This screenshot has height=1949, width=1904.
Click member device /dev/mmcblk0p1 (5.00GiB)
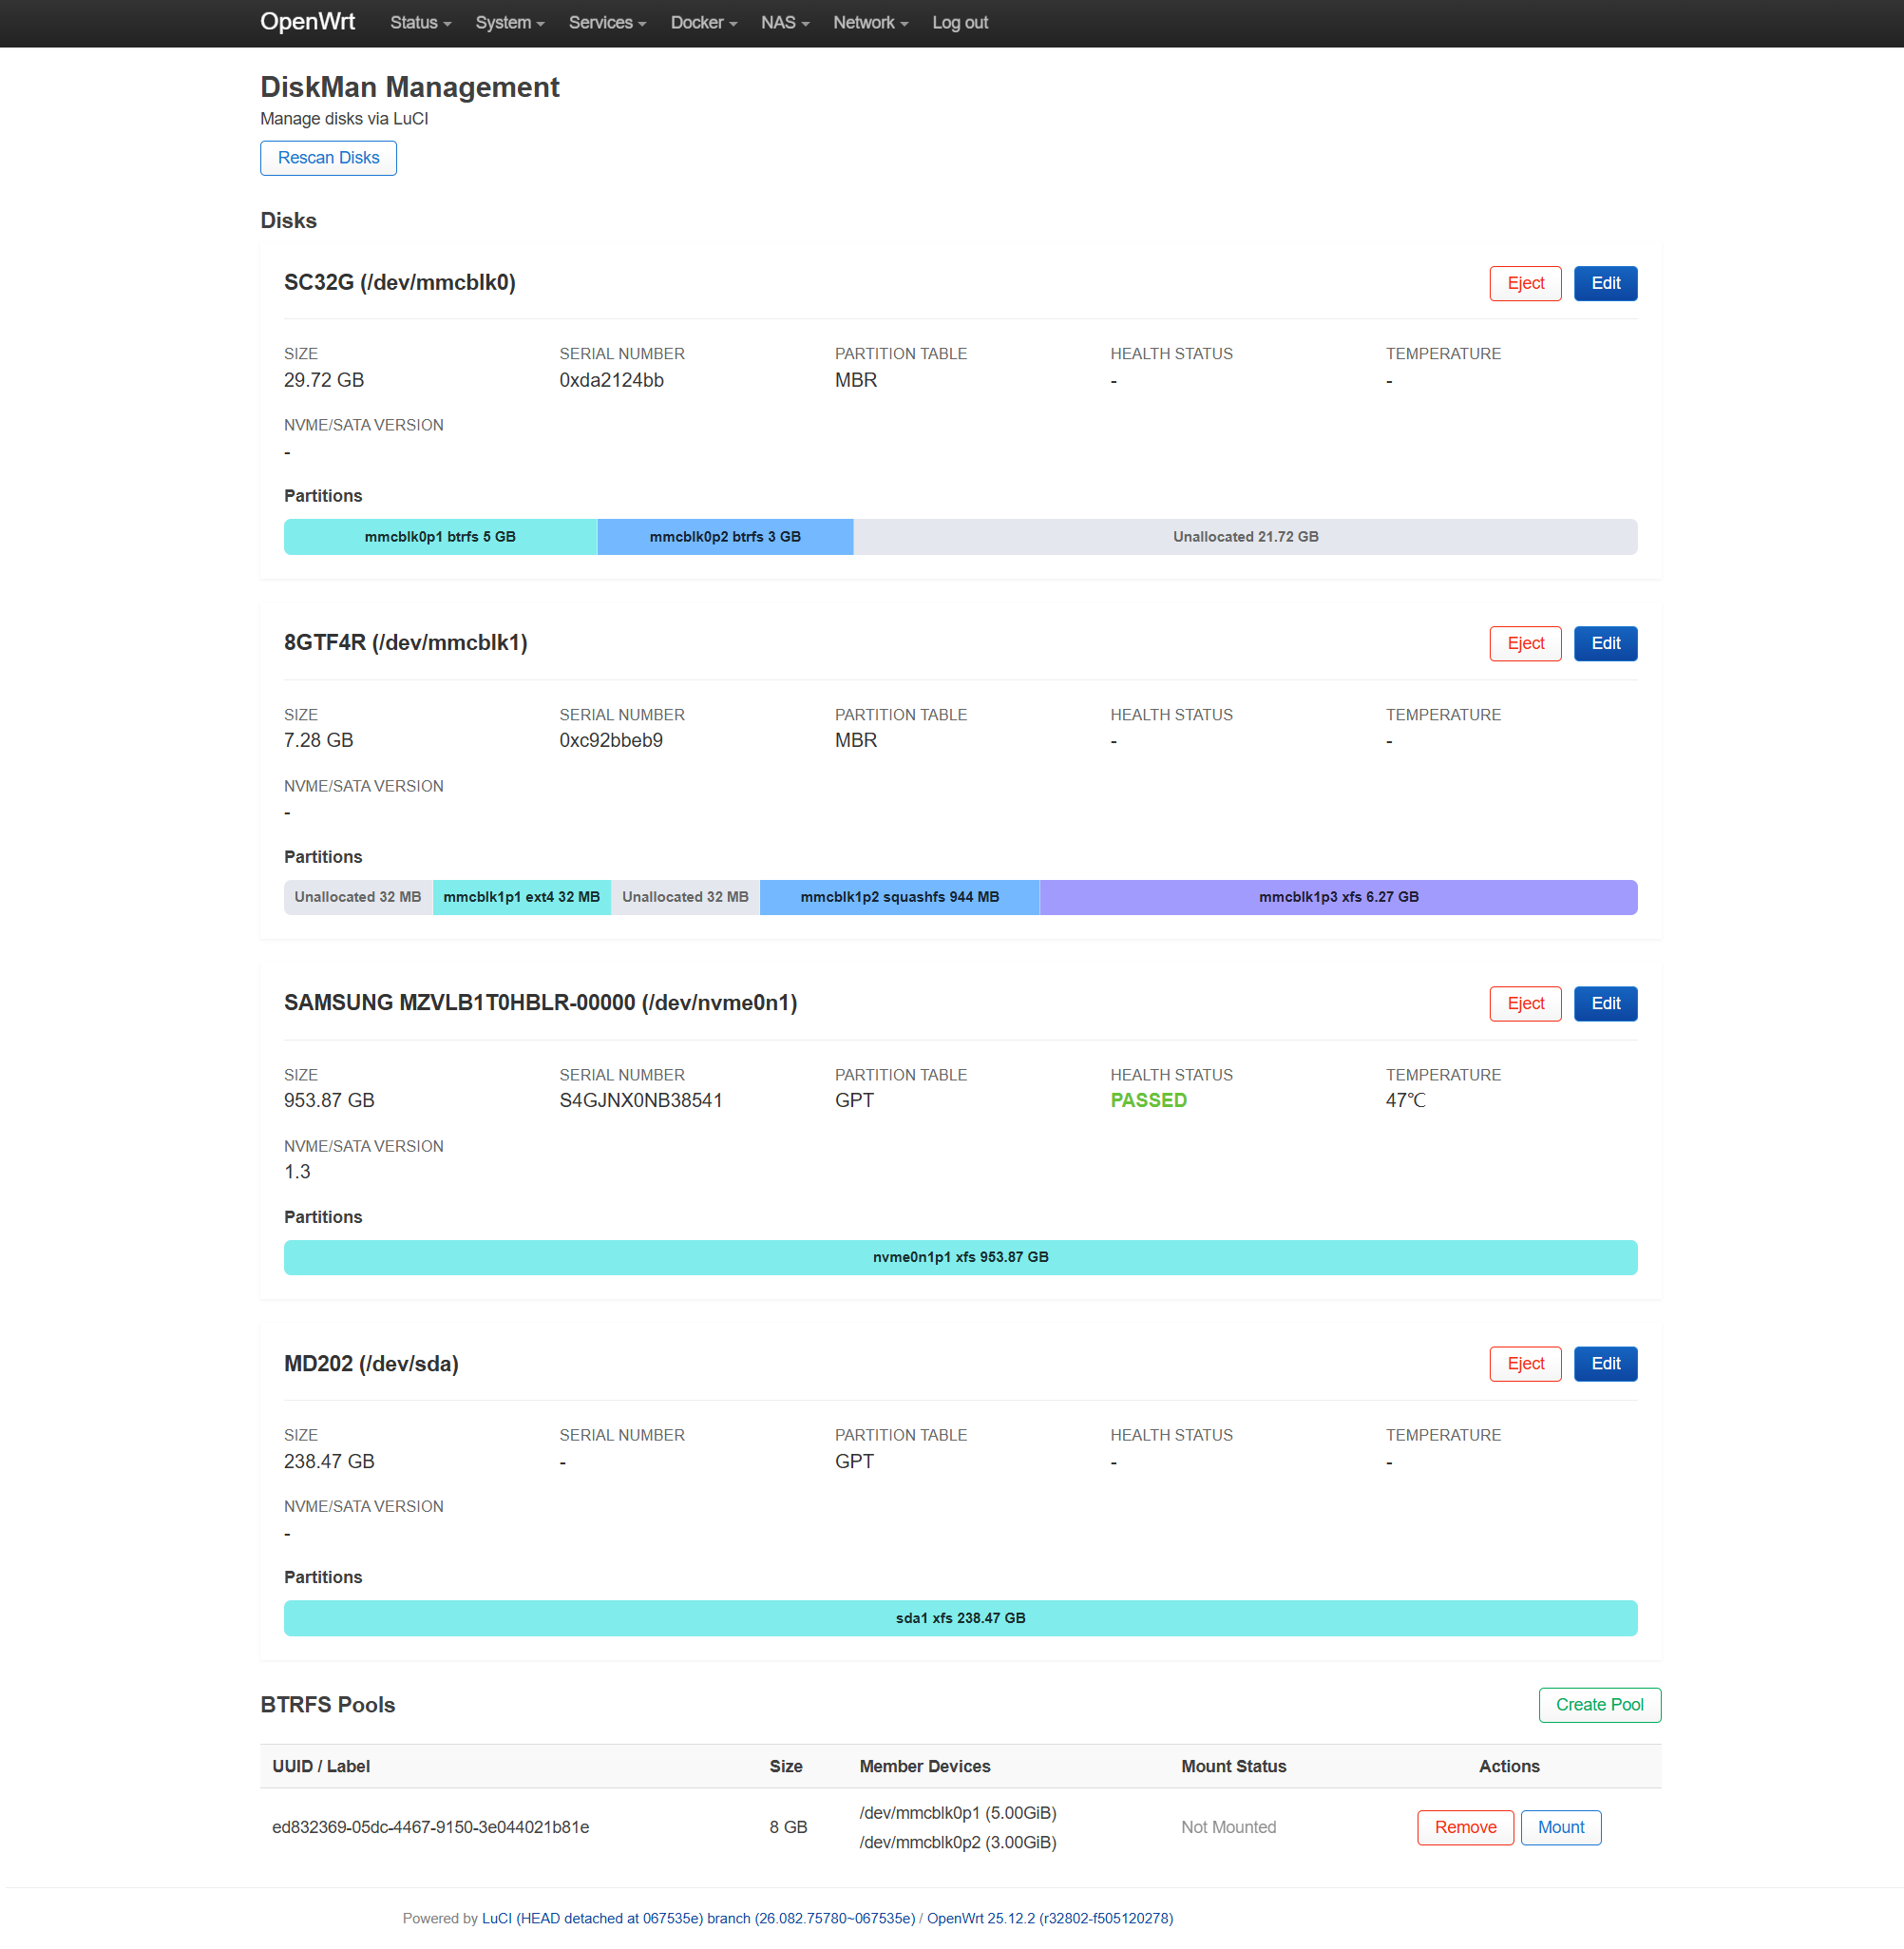[x=957, y=1813]
